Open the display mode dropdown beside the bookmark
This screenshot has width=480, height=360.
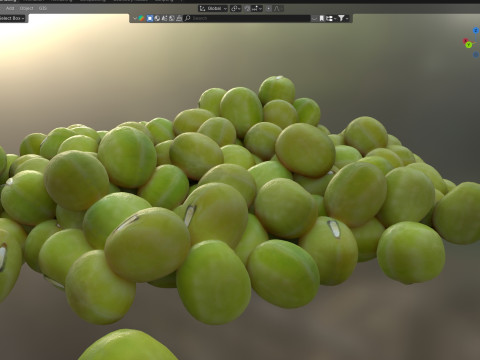(331, 18)
